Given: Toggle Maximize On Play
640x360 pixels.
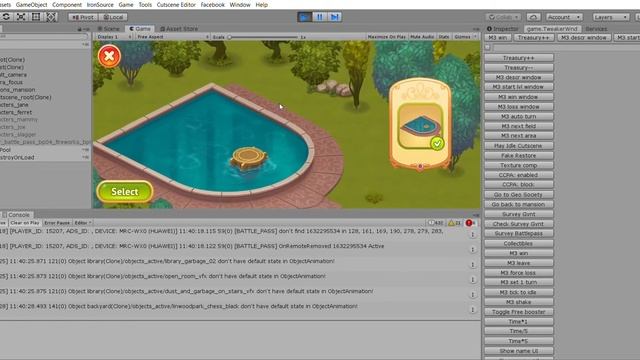Looking at the screenshot, I should pyautogui.click(x=387, y=37).
